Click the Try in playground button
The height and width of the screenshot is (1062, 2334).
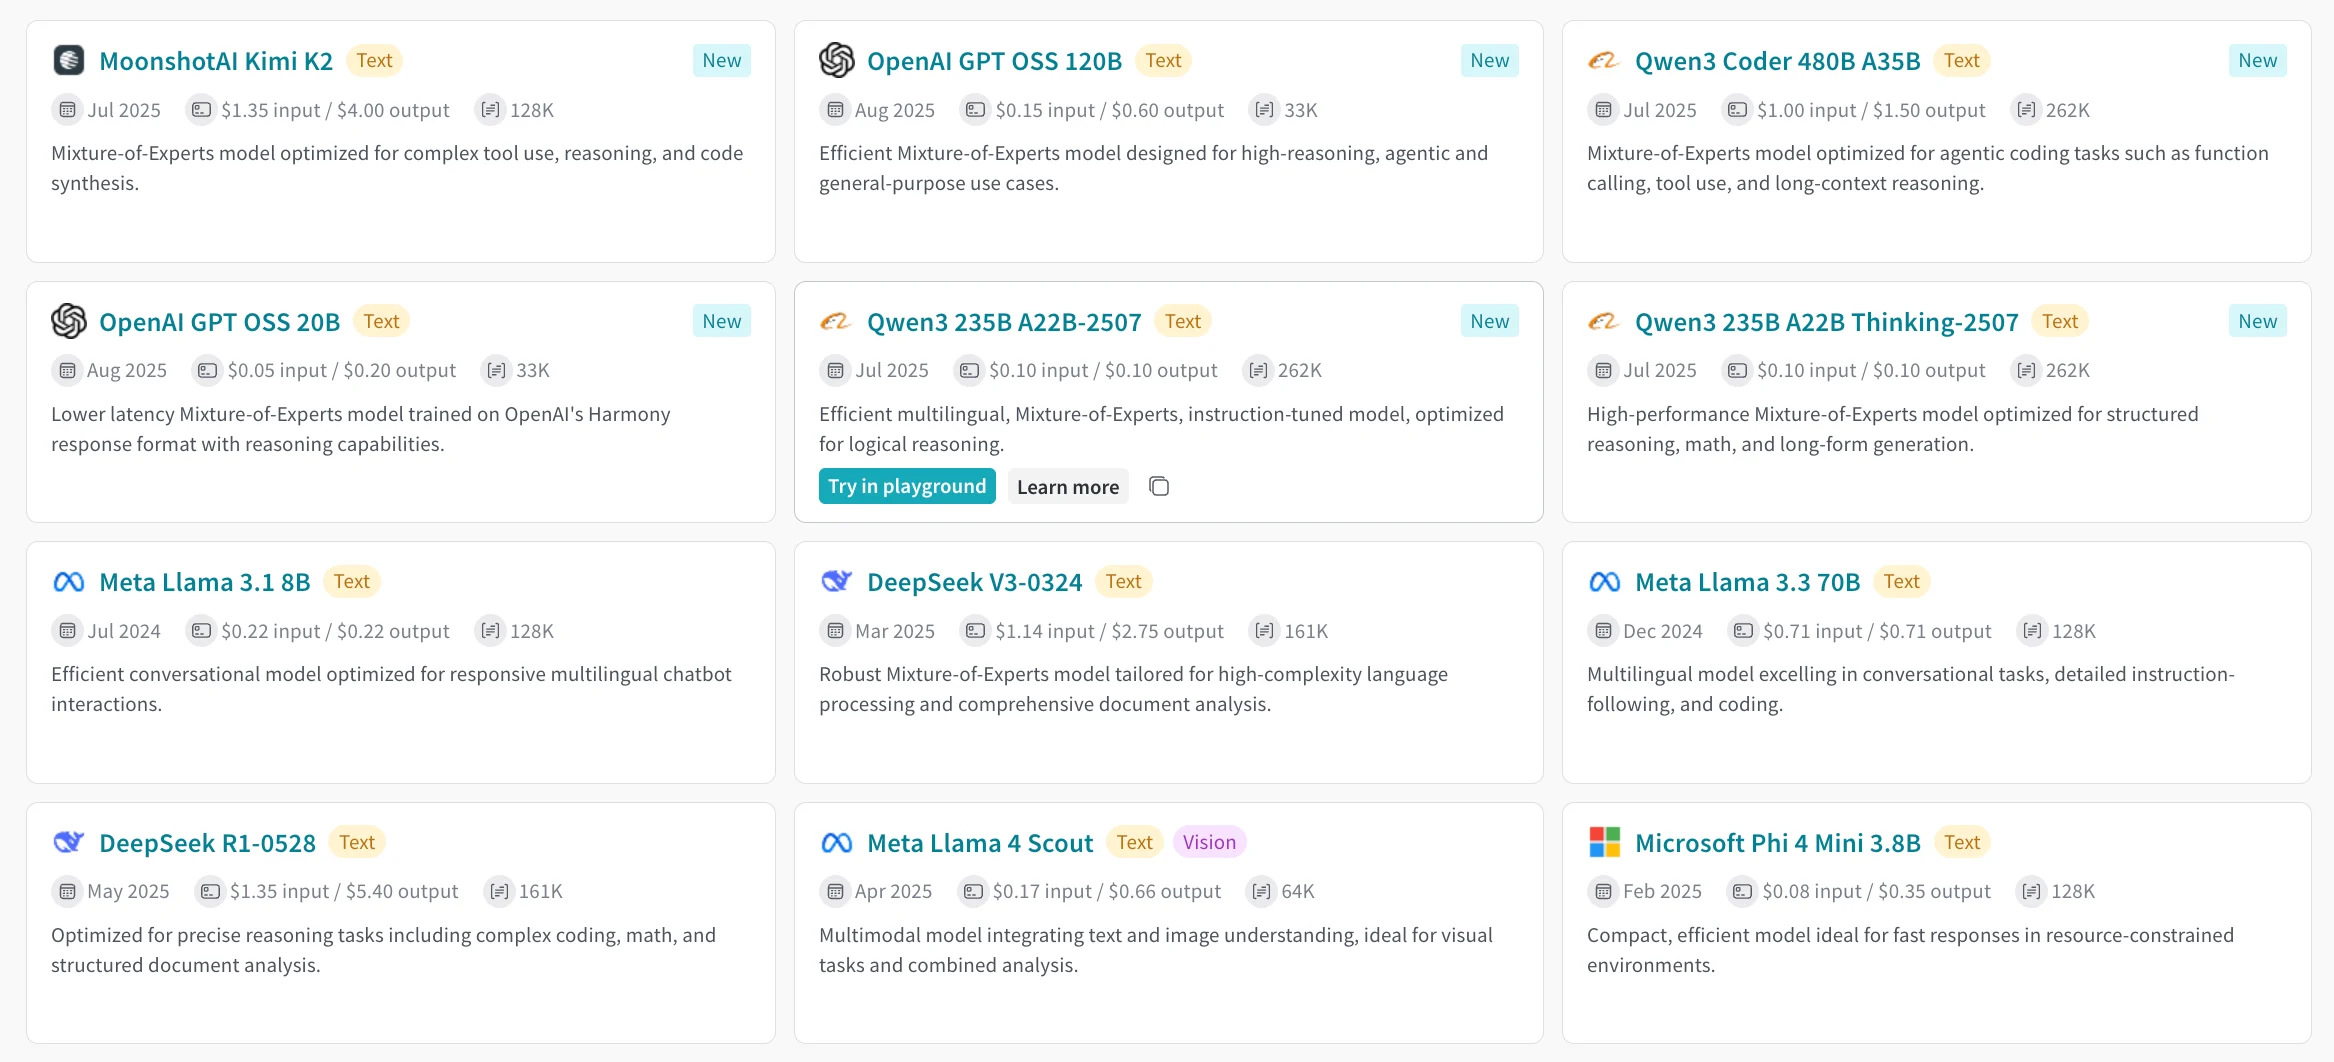click(x=907, y=486)
